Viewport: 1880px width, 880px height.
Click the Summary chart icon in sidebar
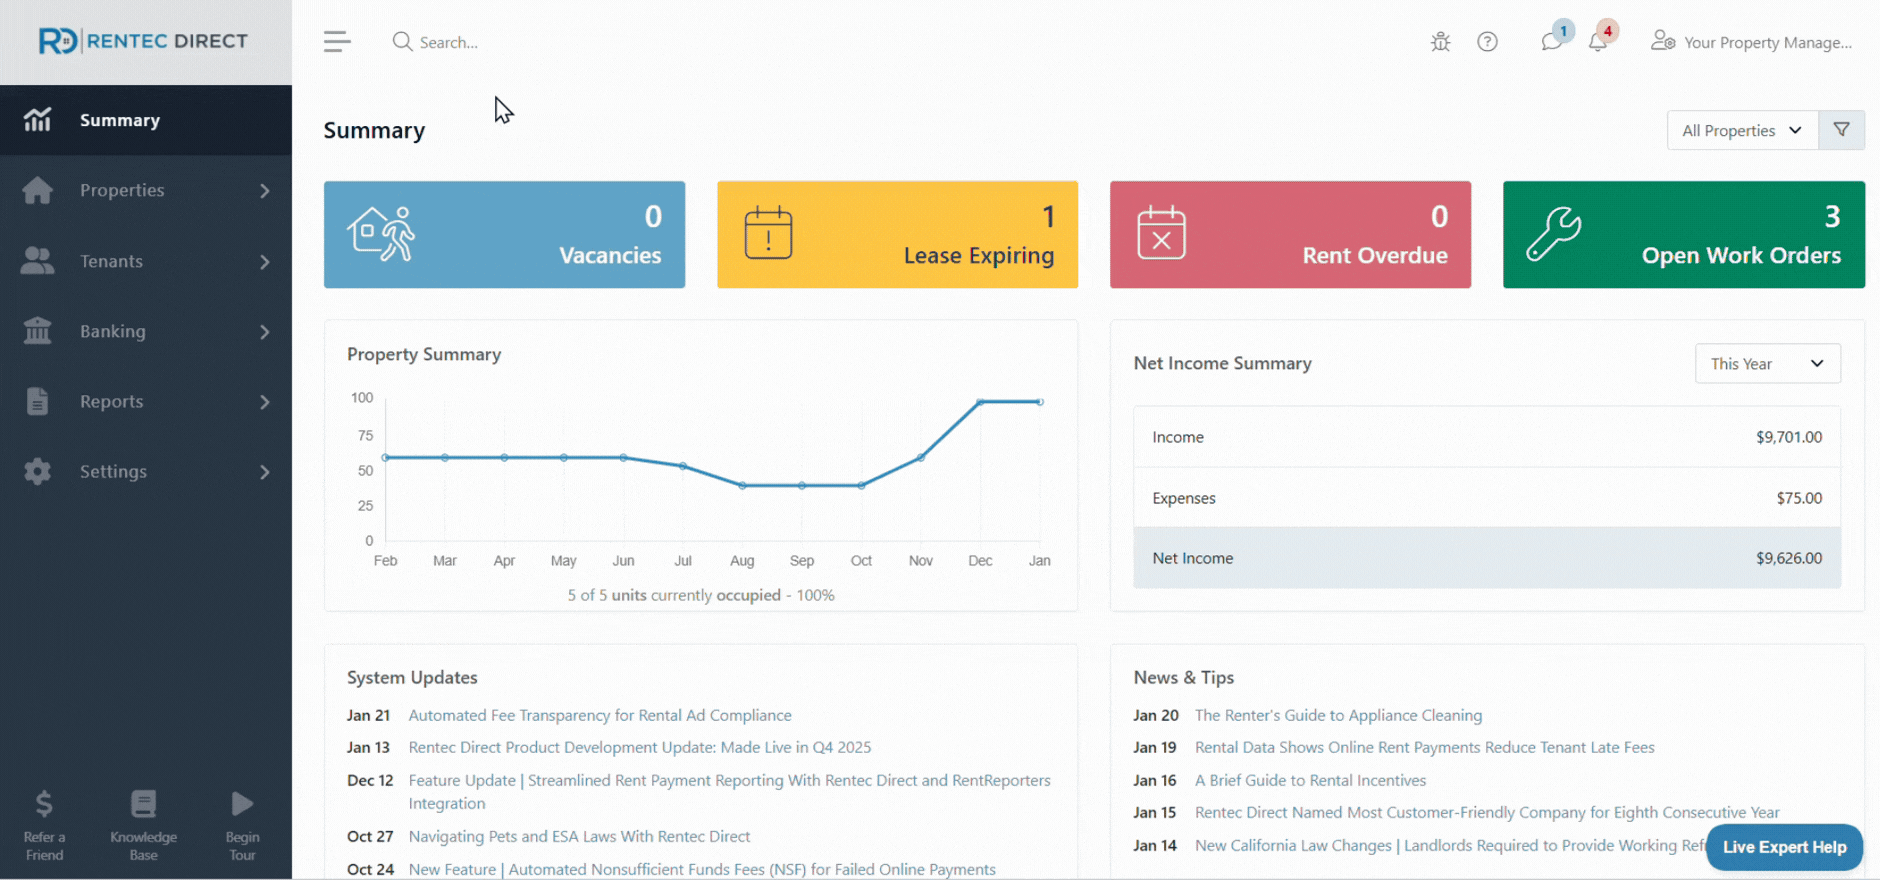(37, 120)
